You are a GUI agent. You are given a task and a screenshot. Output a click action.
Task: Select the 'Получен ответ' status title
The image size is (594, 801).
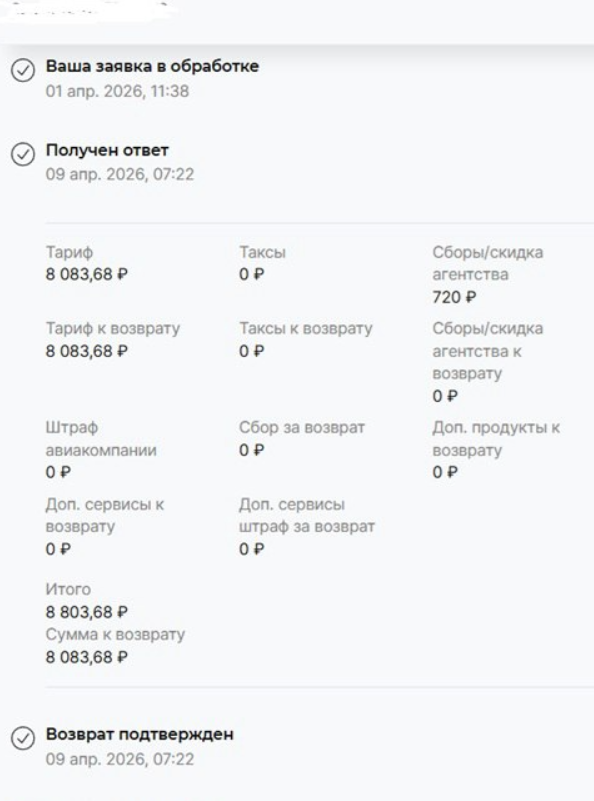[x=107, y=150]
